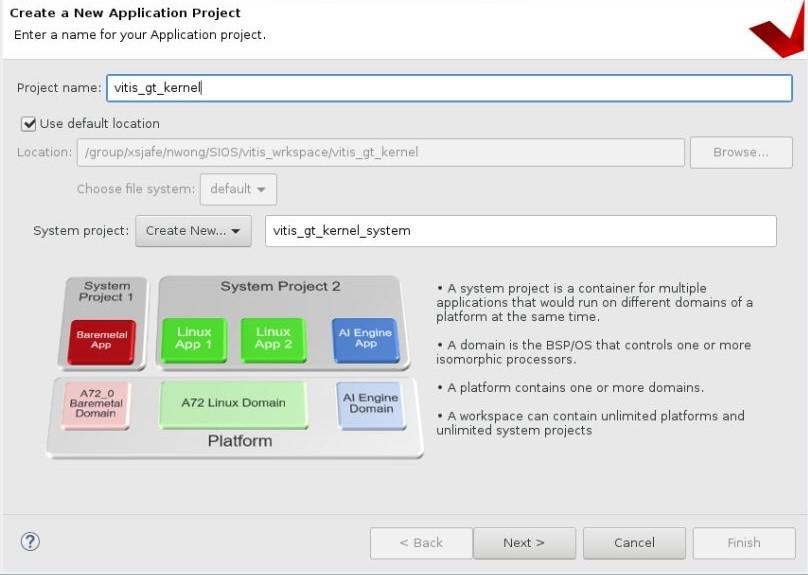Click 'Enter a name for your Application project' text

(140, 35)
